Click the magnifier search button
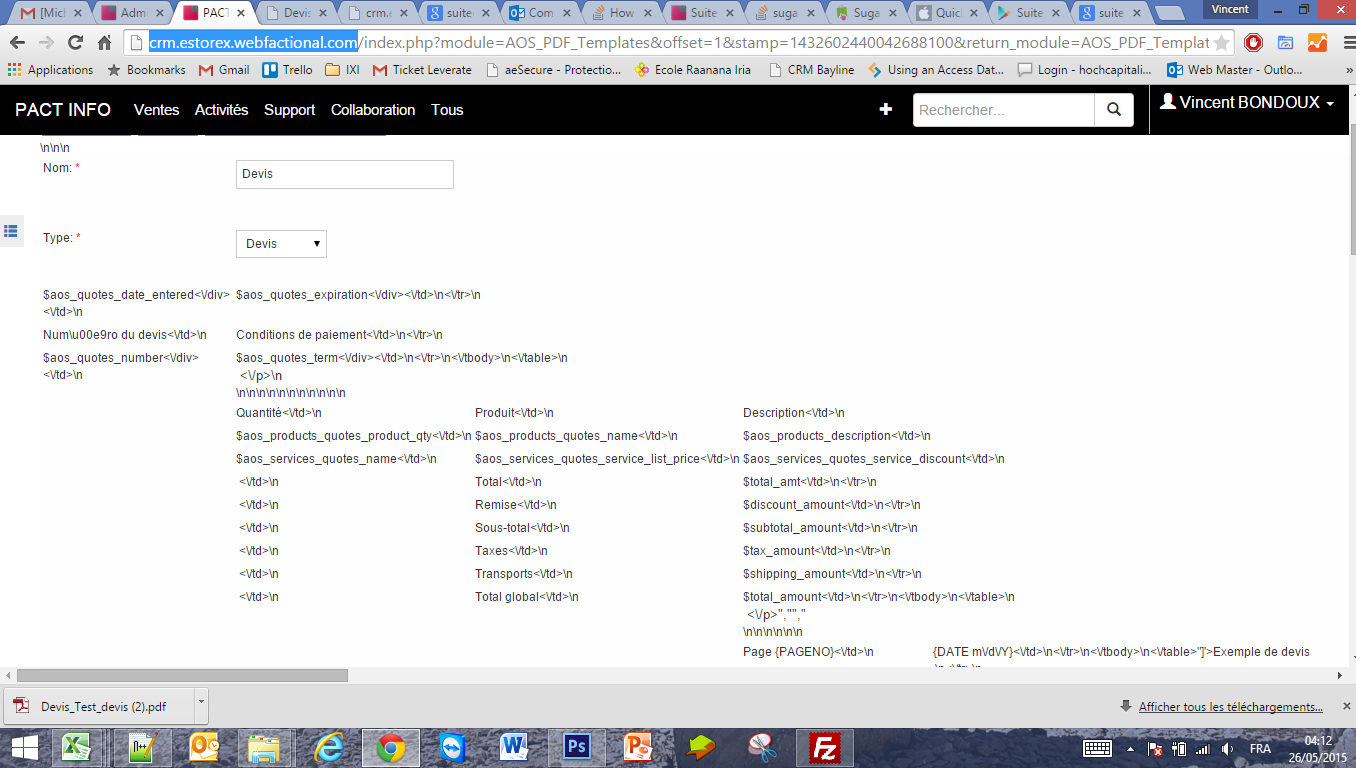The width and height of the screenshot is (1356, 768). (x=1114, y=110)
